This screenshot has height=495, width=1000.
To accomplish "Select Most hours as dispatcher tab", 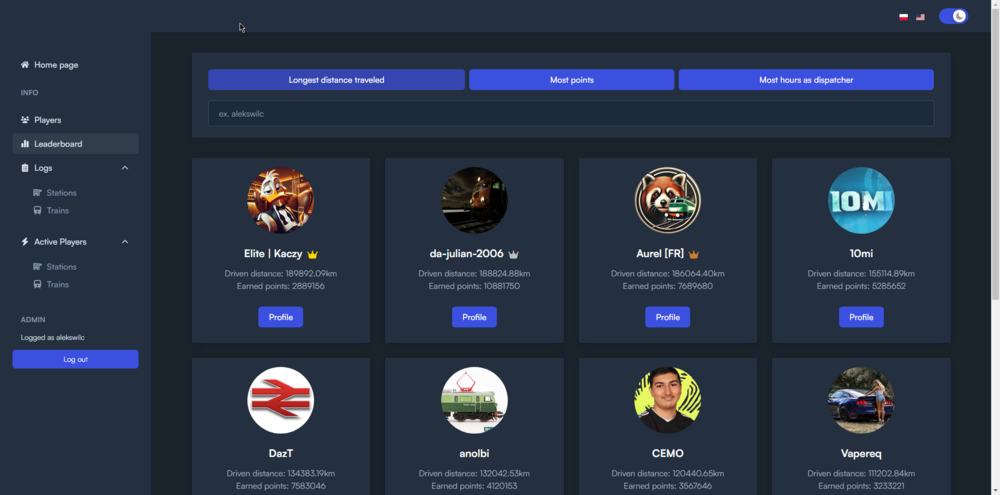I will (x=806, y=80).
